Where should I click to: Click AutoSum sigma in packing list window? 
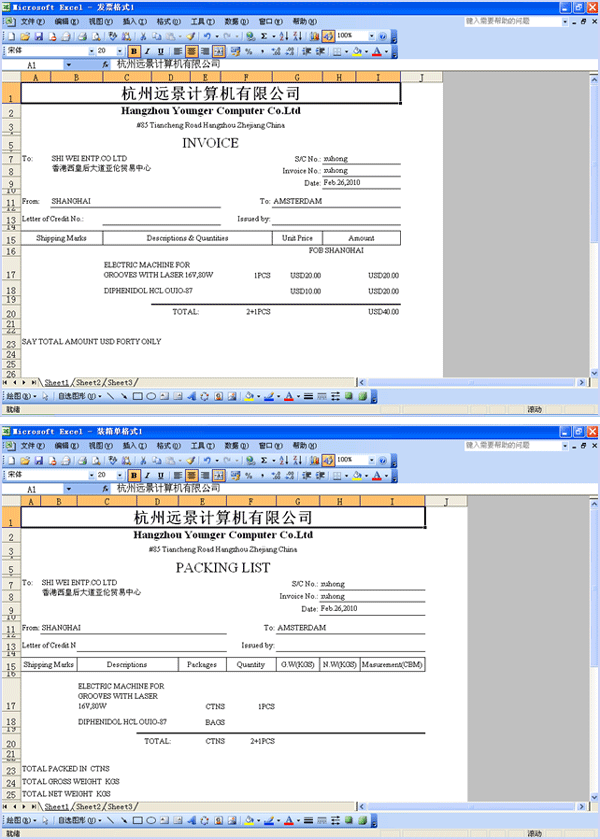(x=264, y=460)
